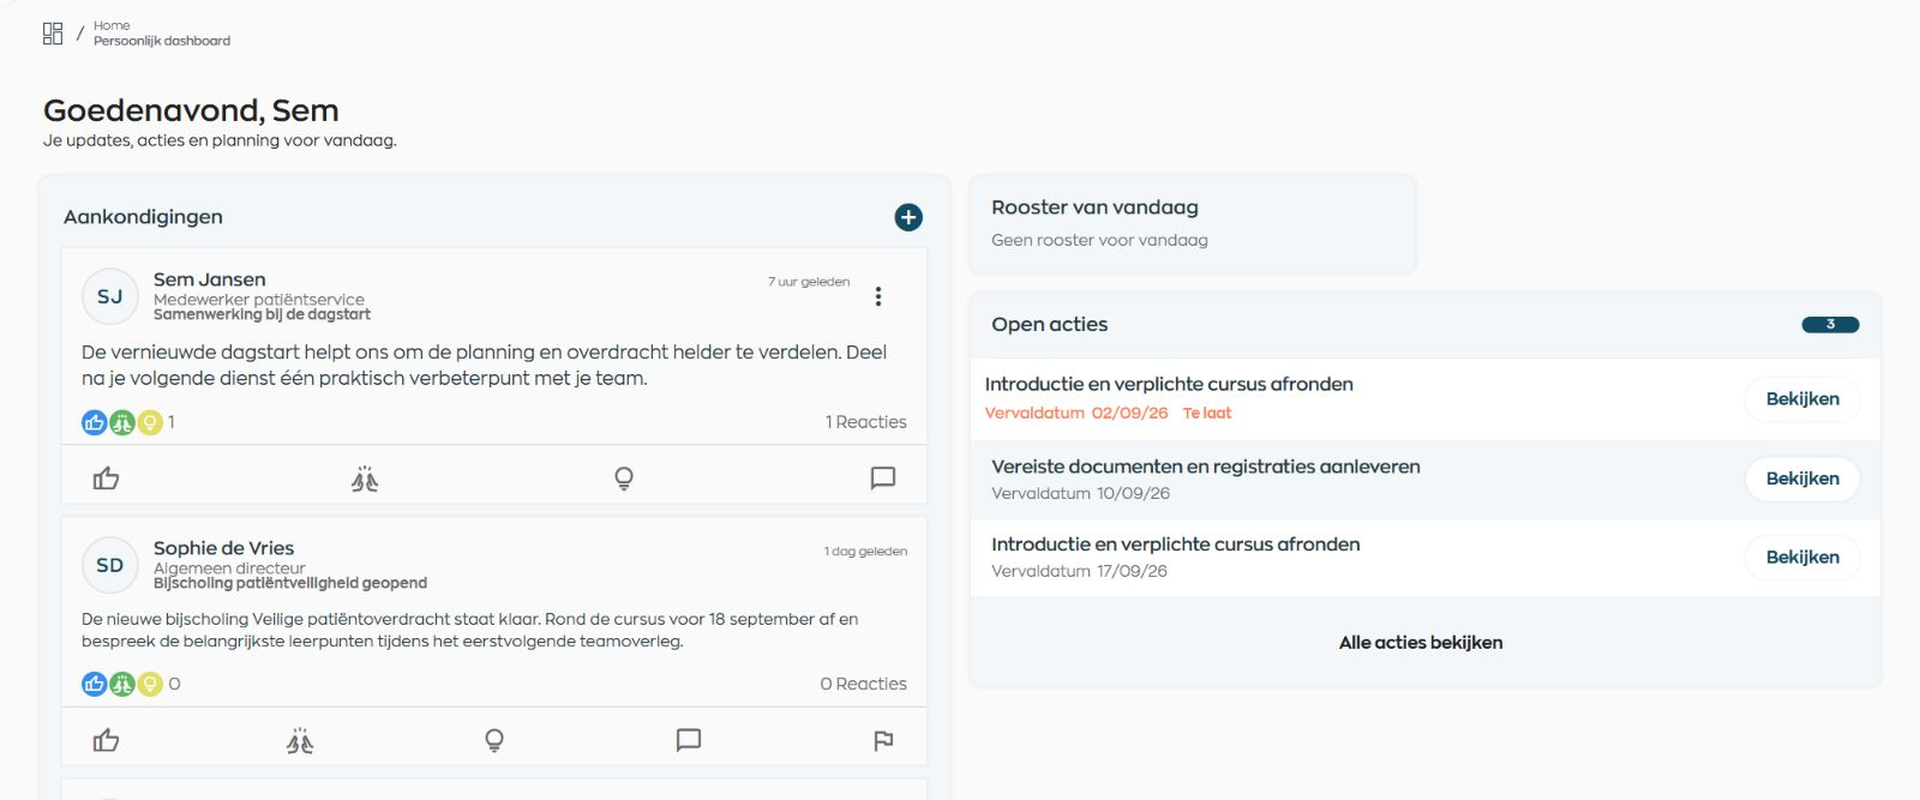React with celebrate icon on Sophie de Vries's post
The height and width of the screenshot is (800, 1920).
tap(300, 741)
